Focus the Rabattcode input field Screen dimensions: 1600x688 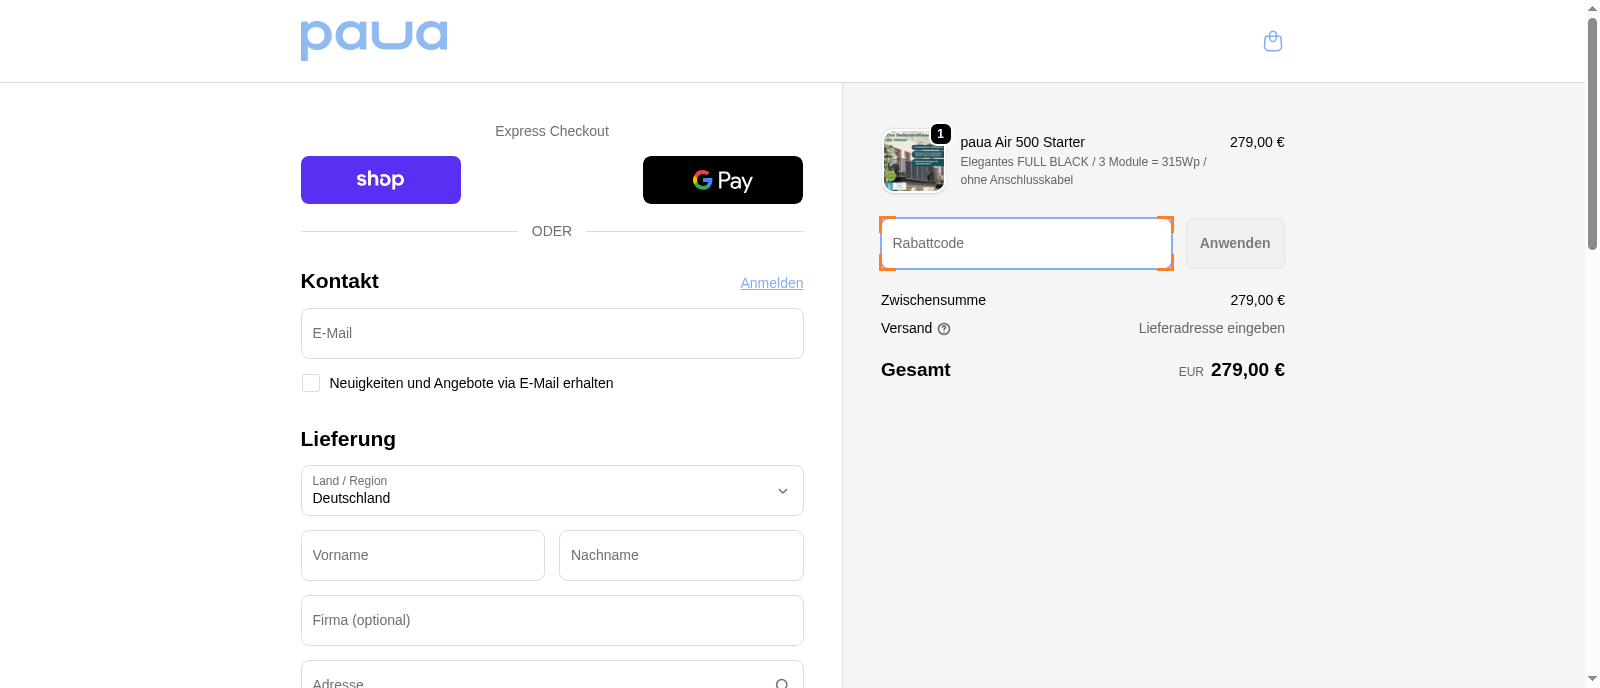(1025, 243)
